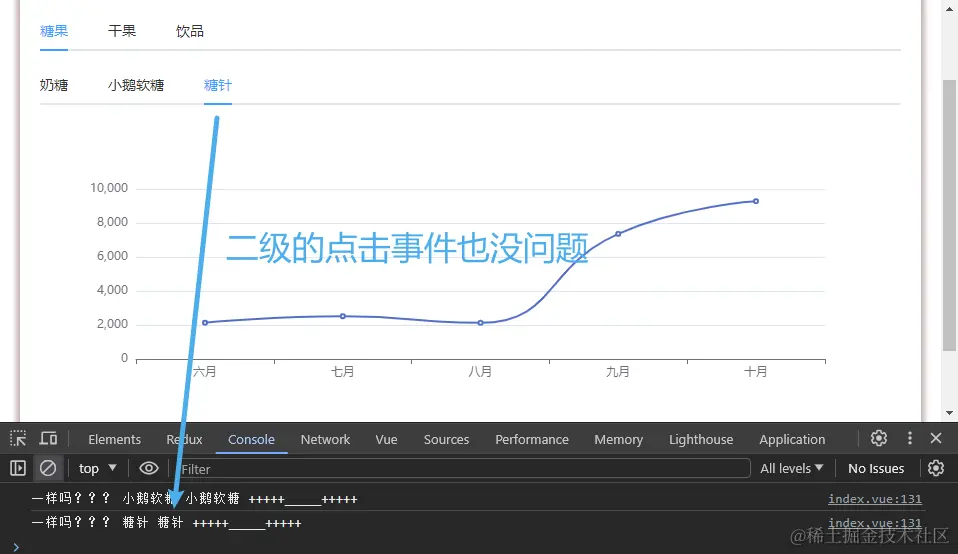Select the 奶糖 sub-tab
This screenshot has width=958, height=554.
[54, 85]
